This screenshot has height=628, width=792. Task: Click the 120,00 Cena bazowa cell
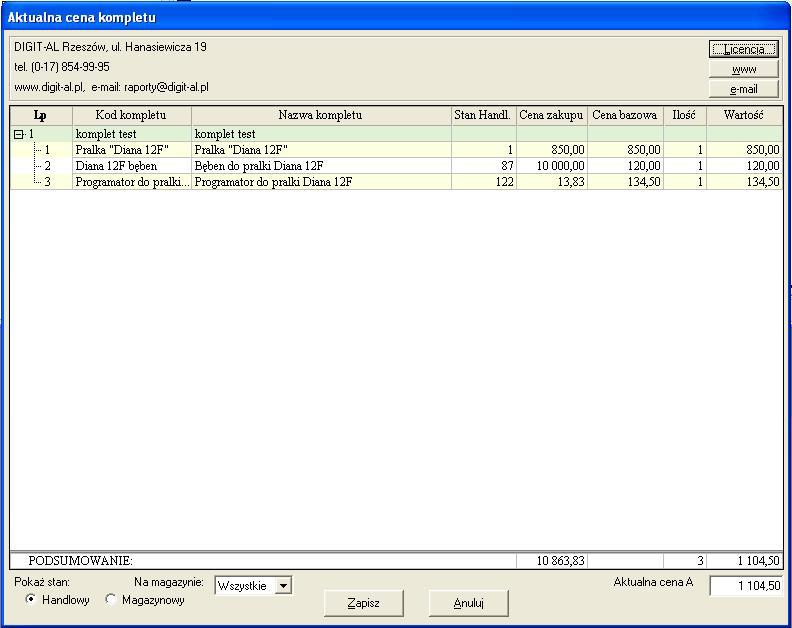click(625, 166)
